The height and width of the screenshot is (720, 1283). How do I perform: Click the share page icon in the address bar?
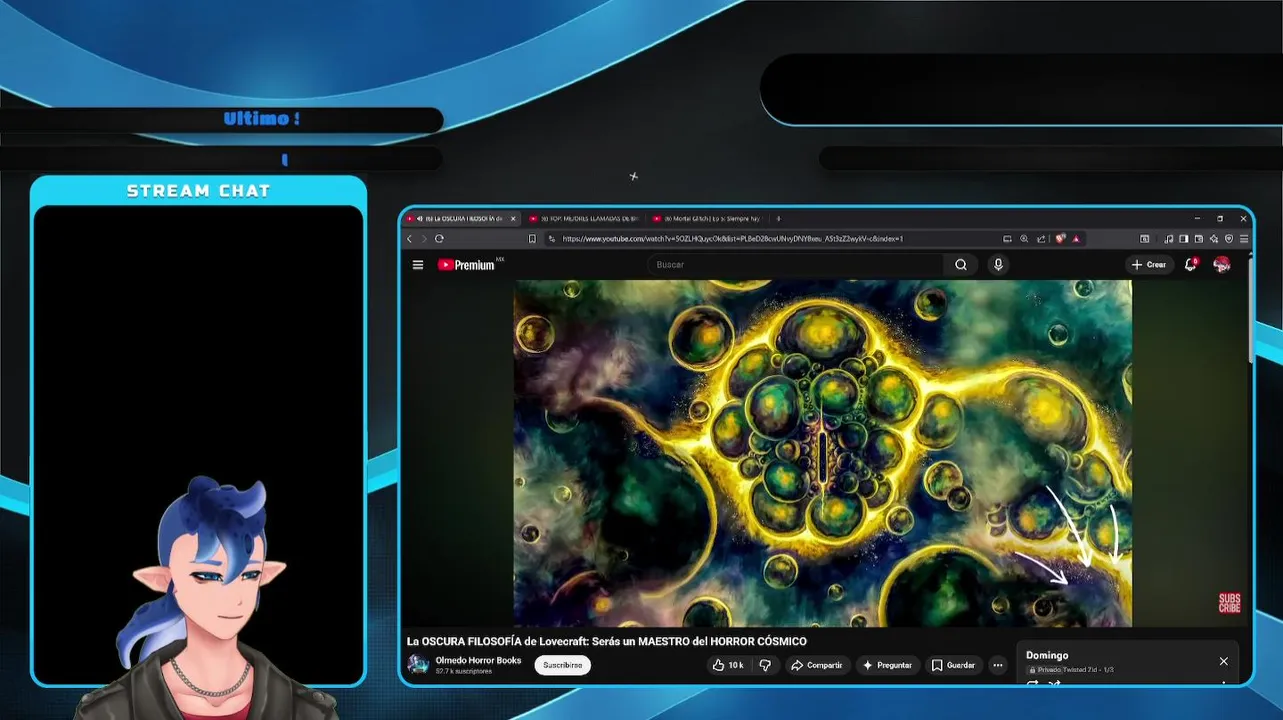(1041, 239)
